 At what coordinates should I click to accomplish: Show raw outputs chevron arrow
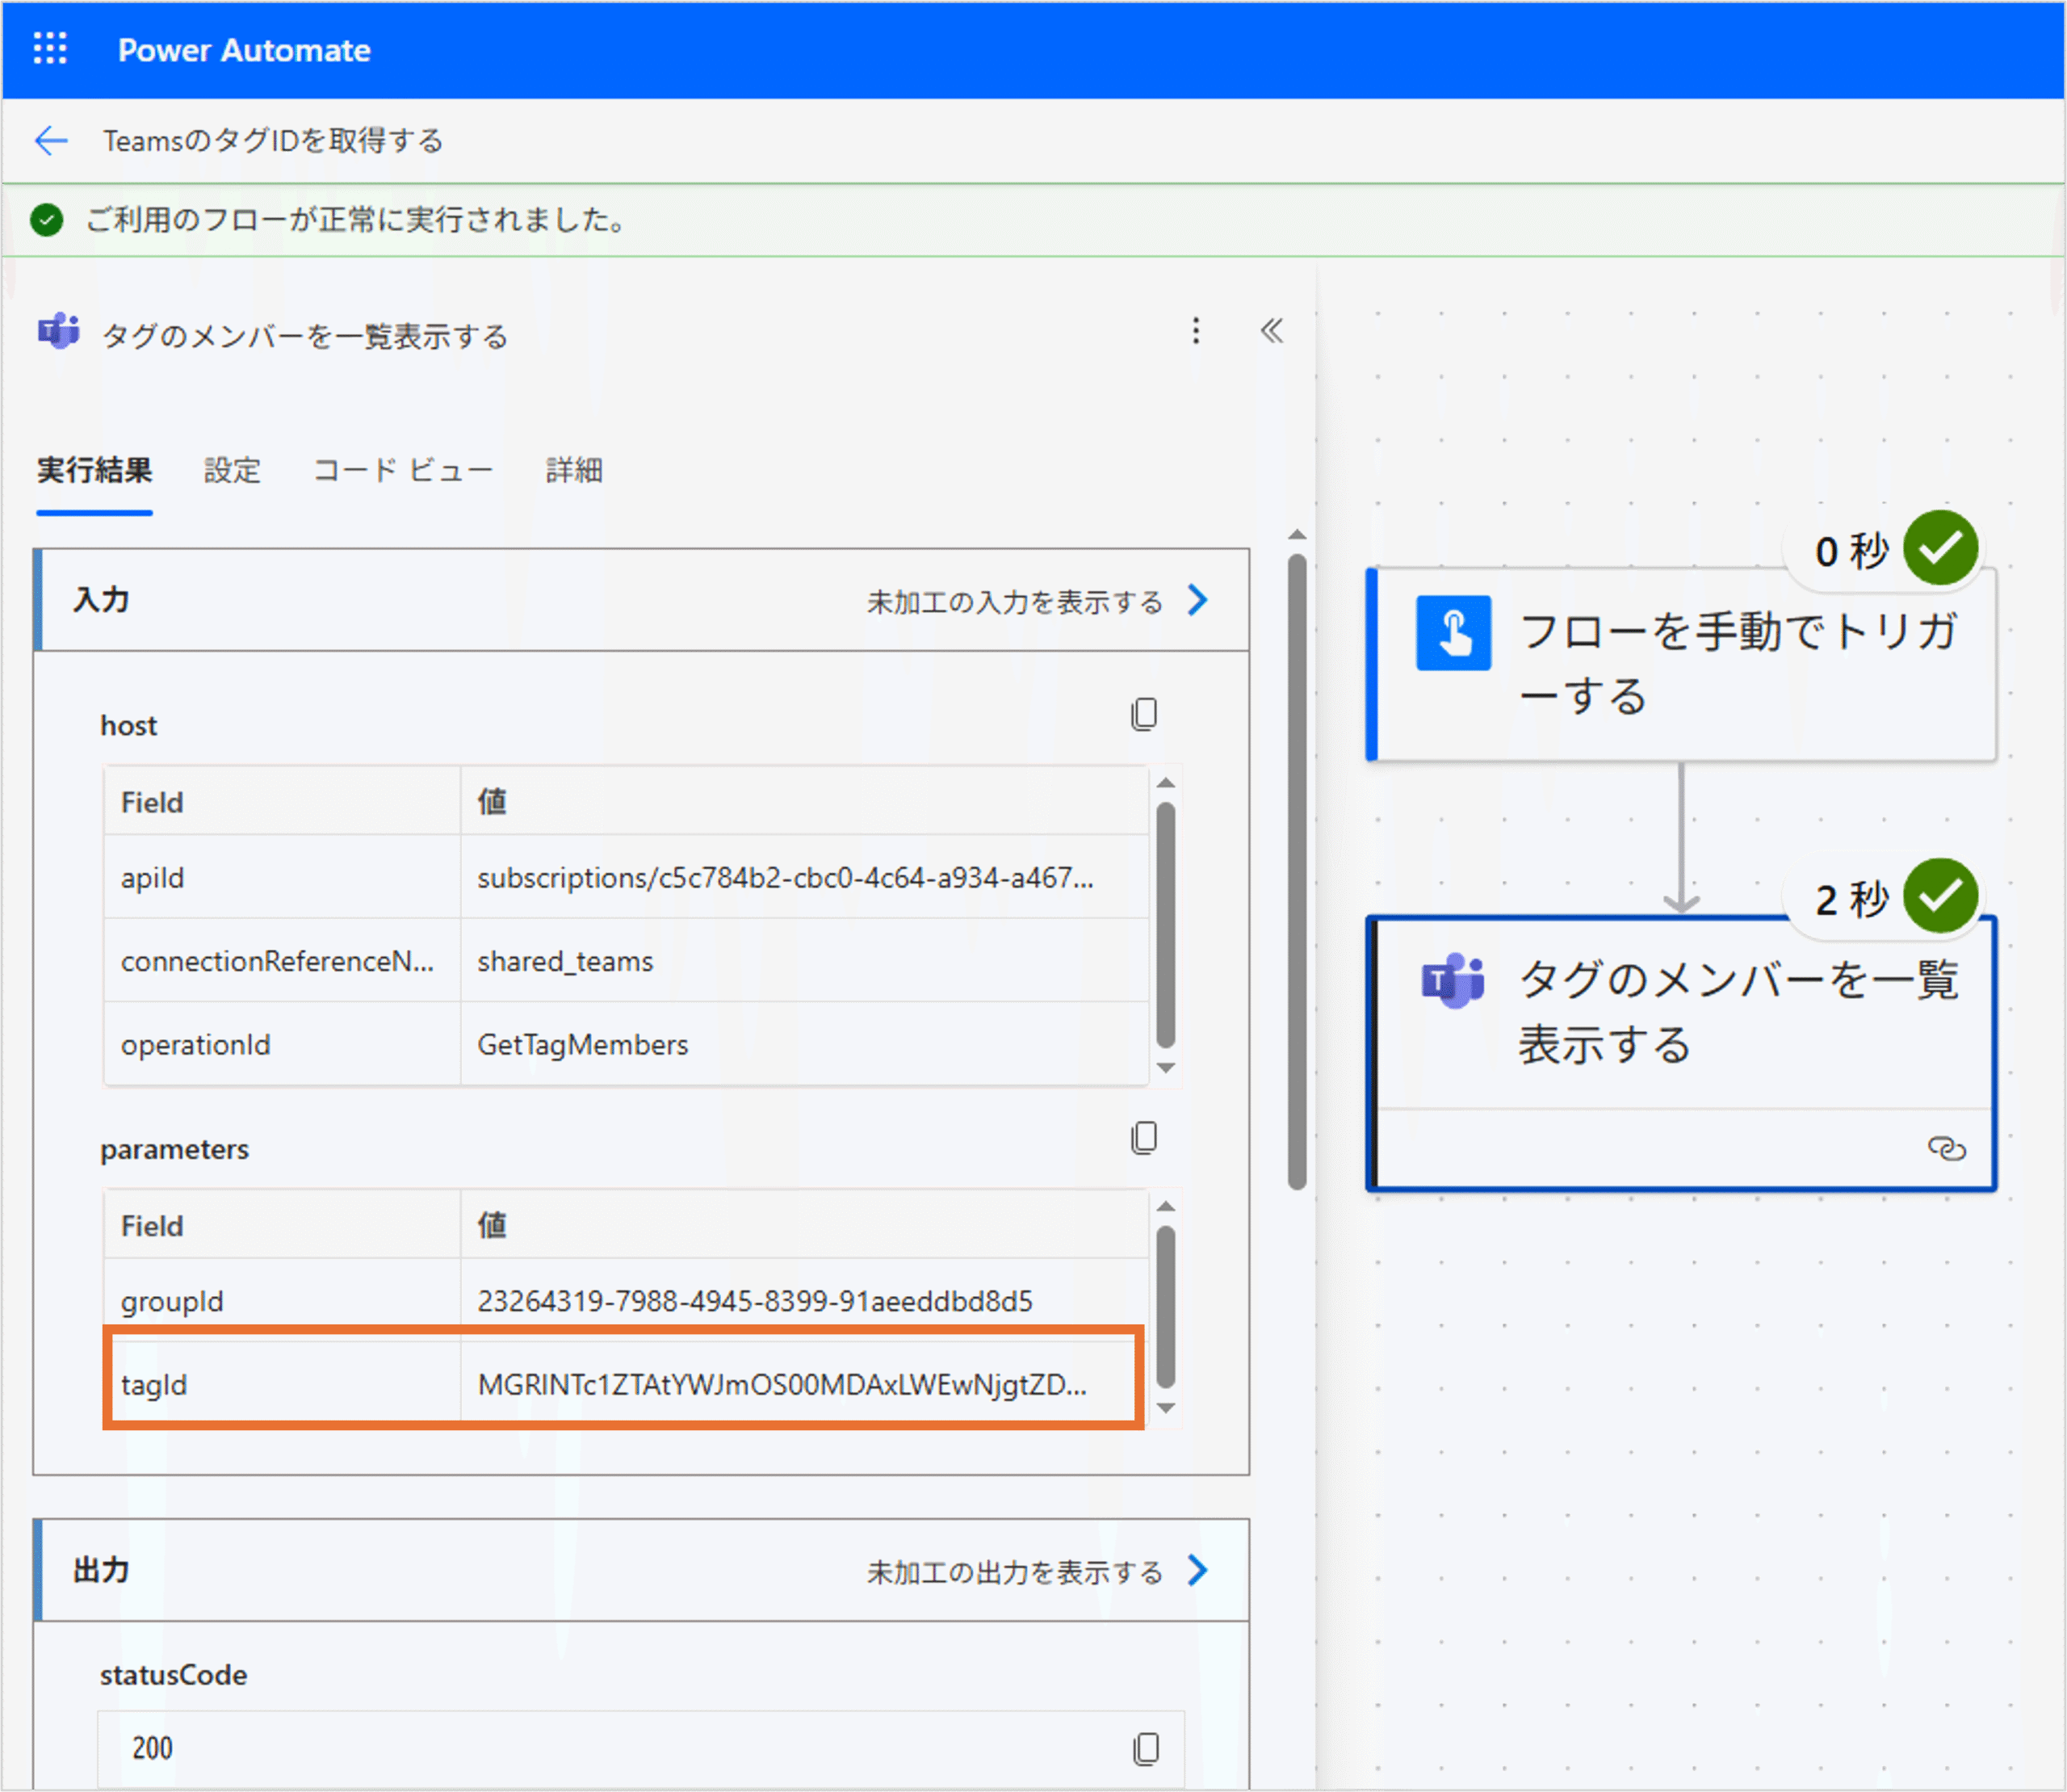[x=1198, y=1570]
